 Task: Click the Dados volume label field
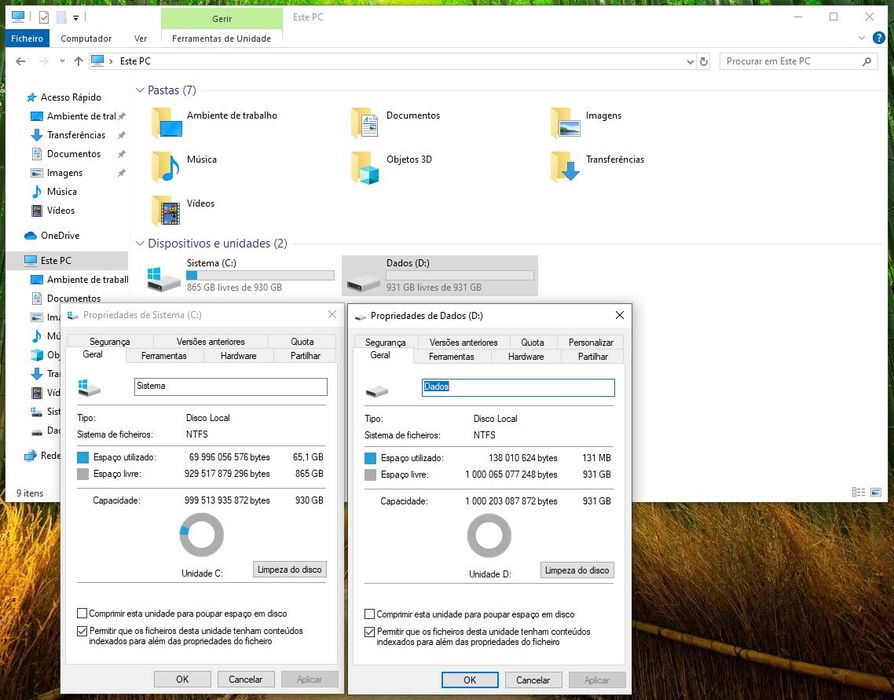[x=518, y=387]
